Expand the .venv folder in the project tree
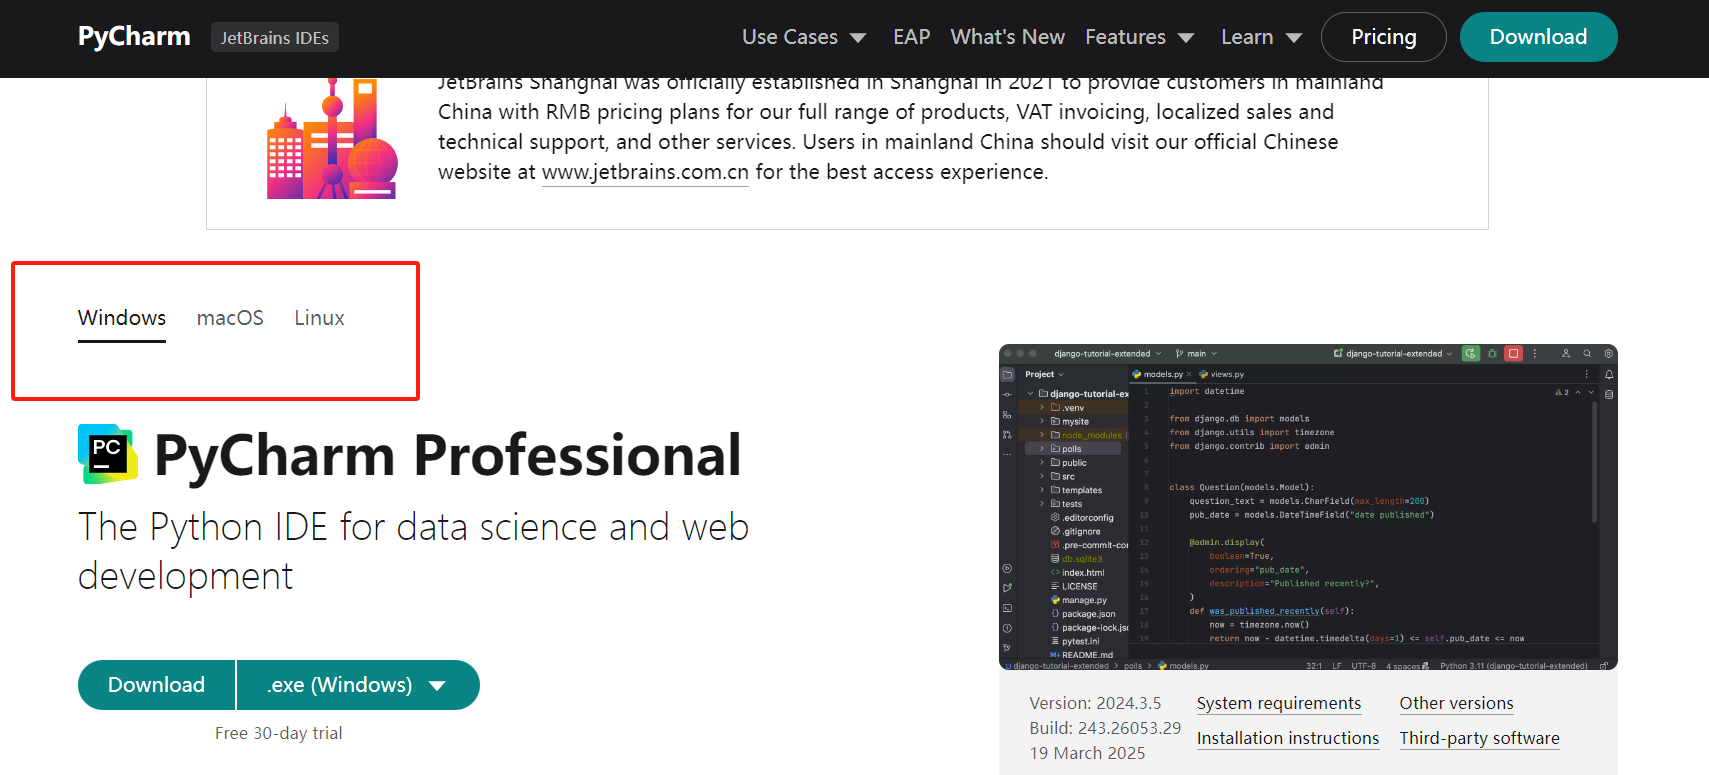The width and height of the screenshot is (1709, 775). coord(1042,408)
